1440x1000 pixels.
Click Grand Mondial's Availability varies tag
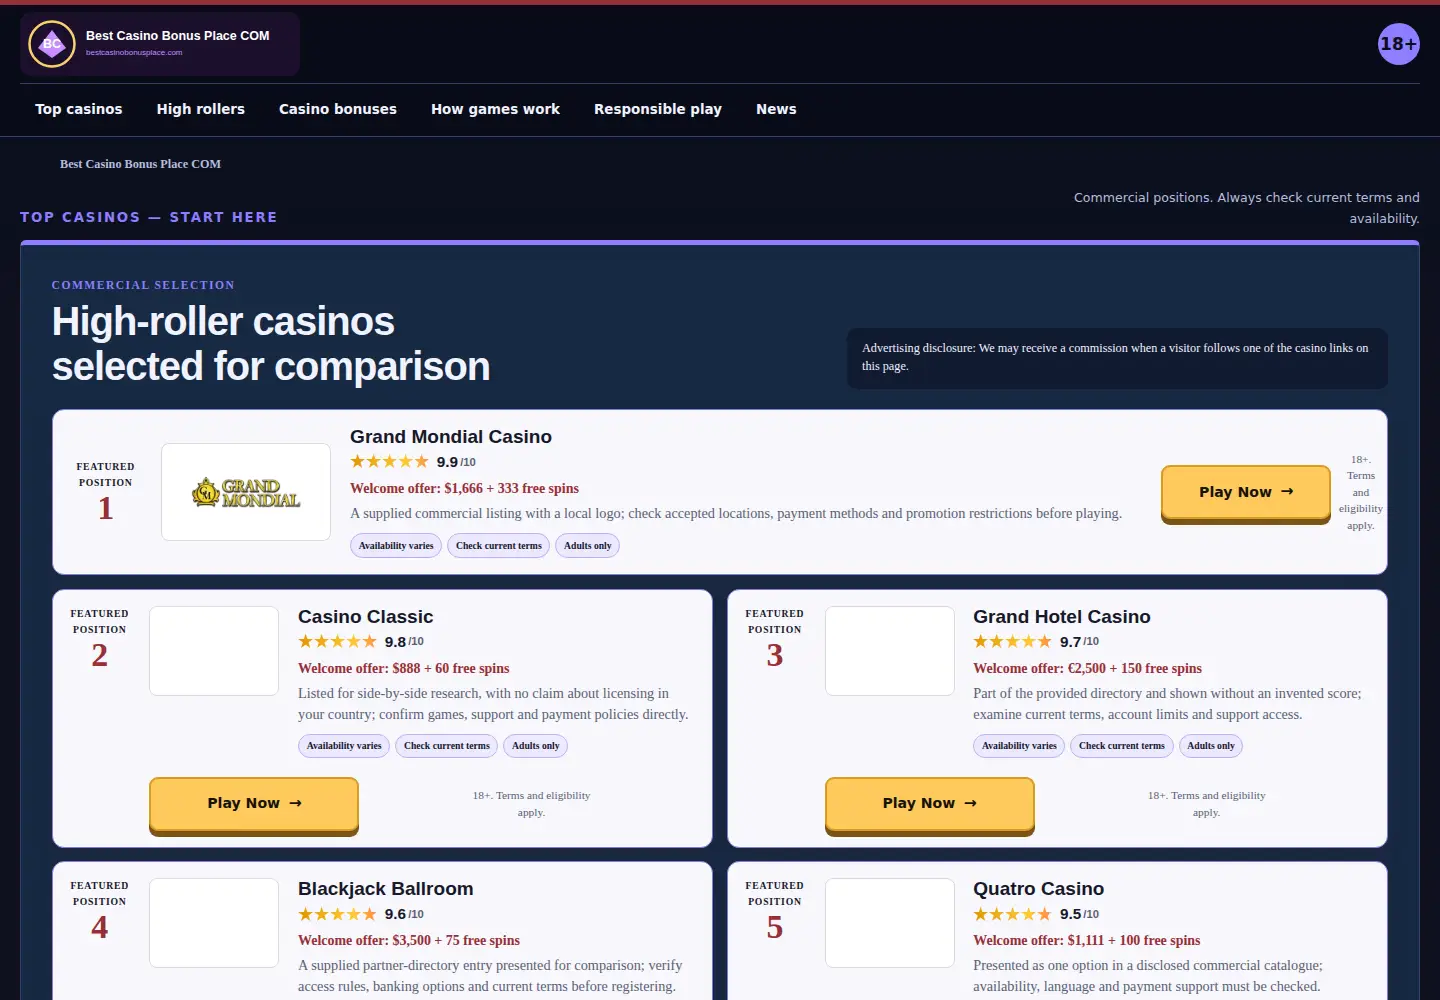[396, 546]
